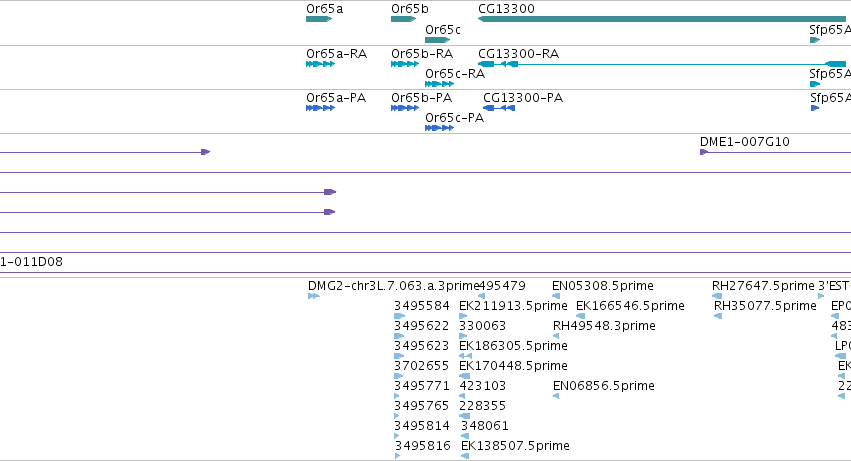851x461 pixels.
Task: Click the Or65b-PA protein label
Action: (x=422, y=98)
